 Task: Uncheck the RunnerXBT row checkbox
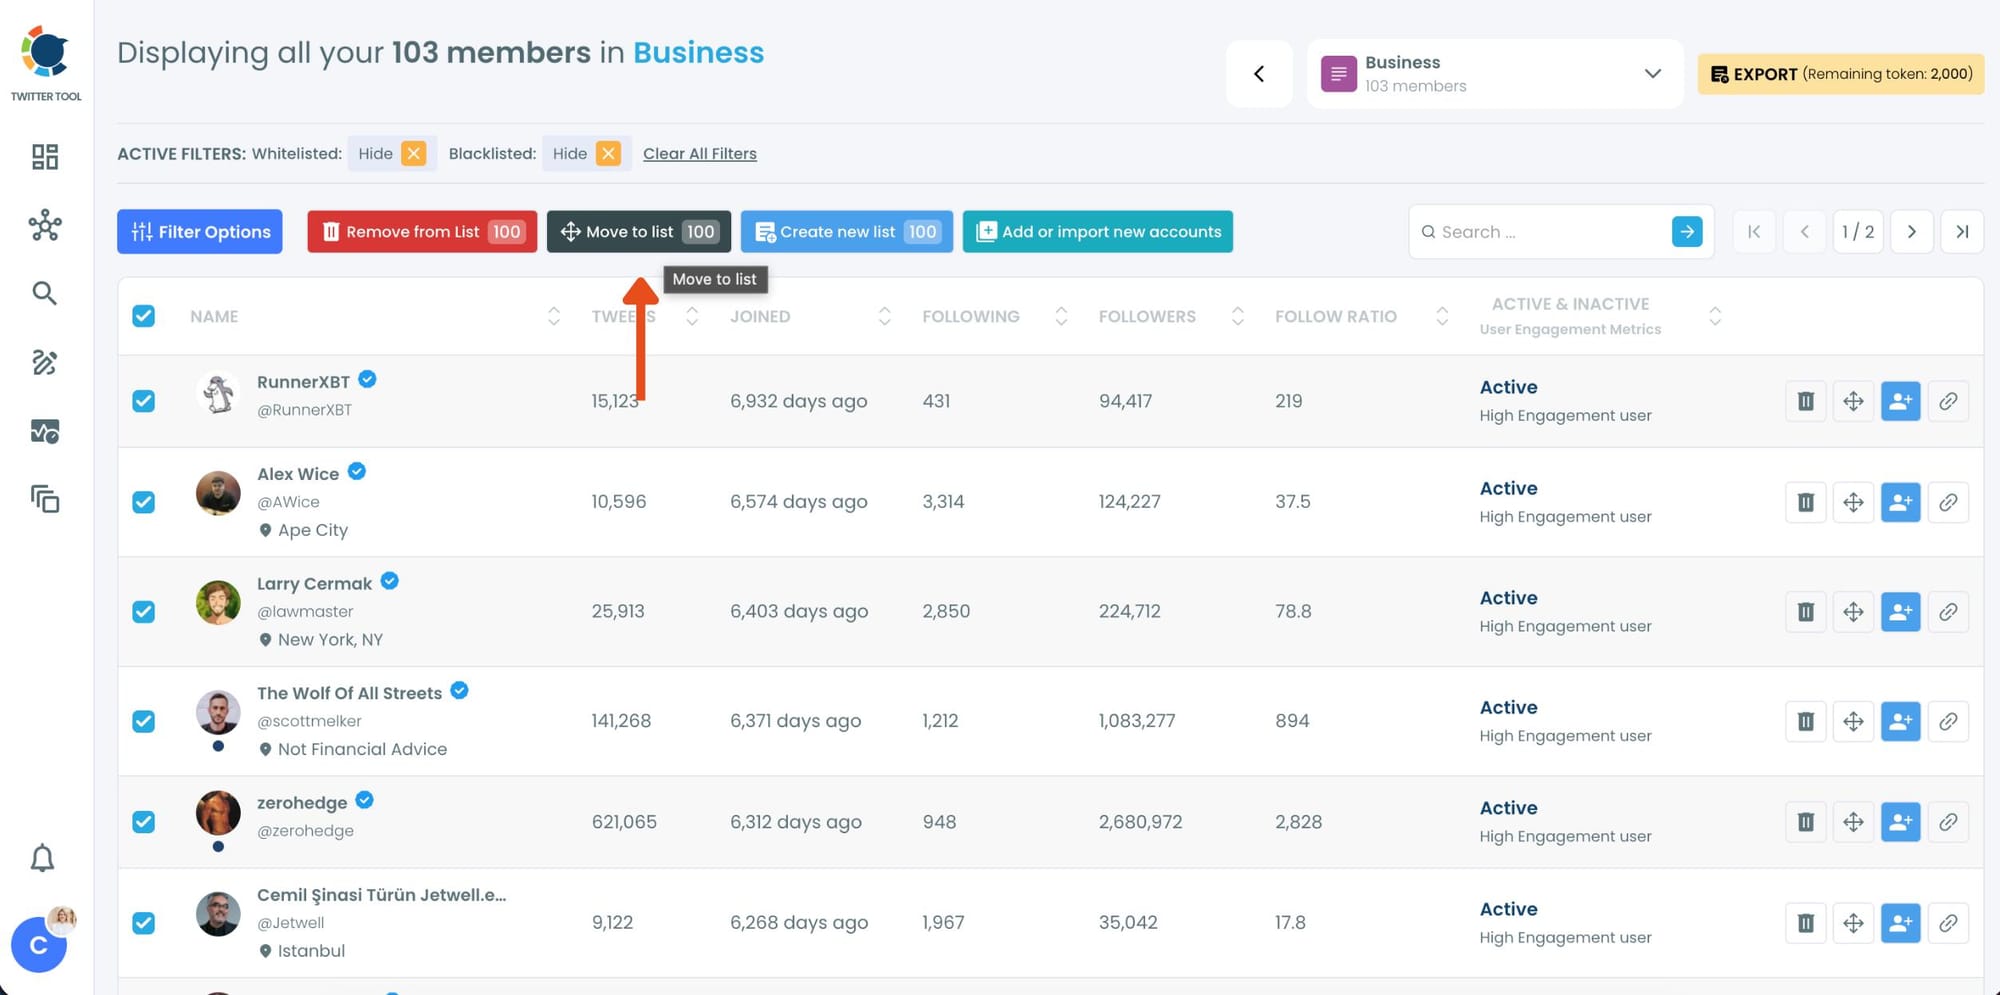[x=144, y=401]
